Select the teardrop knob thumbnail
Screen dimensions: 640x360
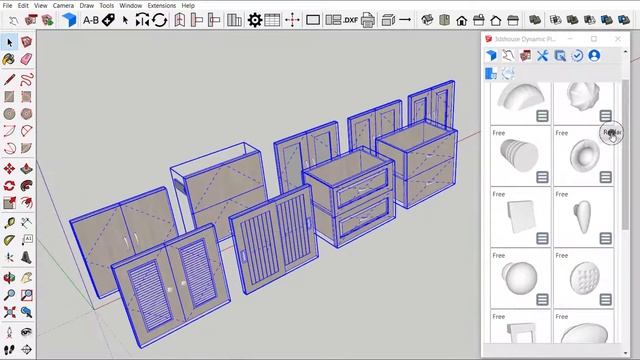[583, 216]
